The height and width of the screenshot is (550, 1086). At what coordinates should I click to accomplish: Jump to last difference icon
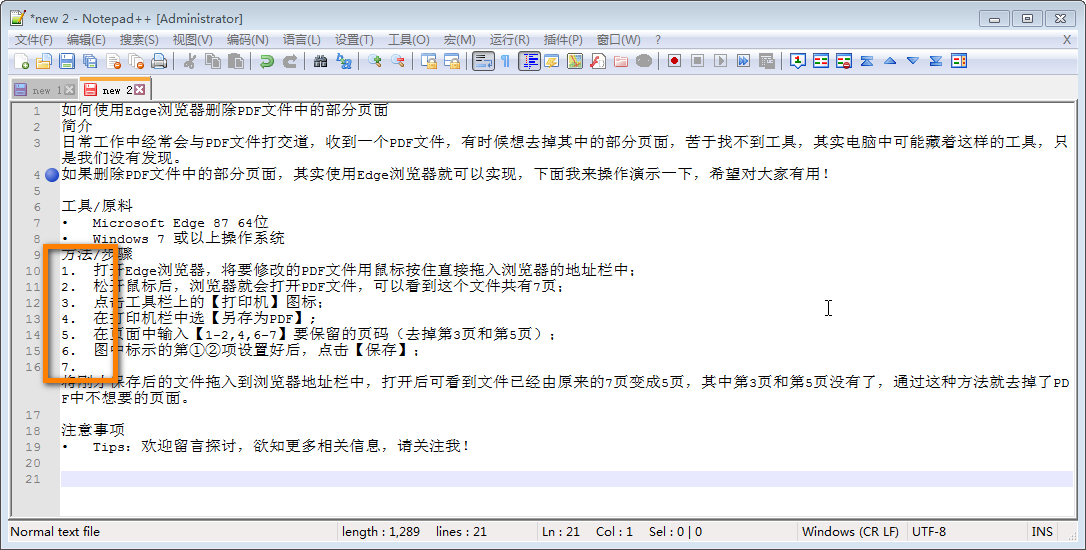936,61
